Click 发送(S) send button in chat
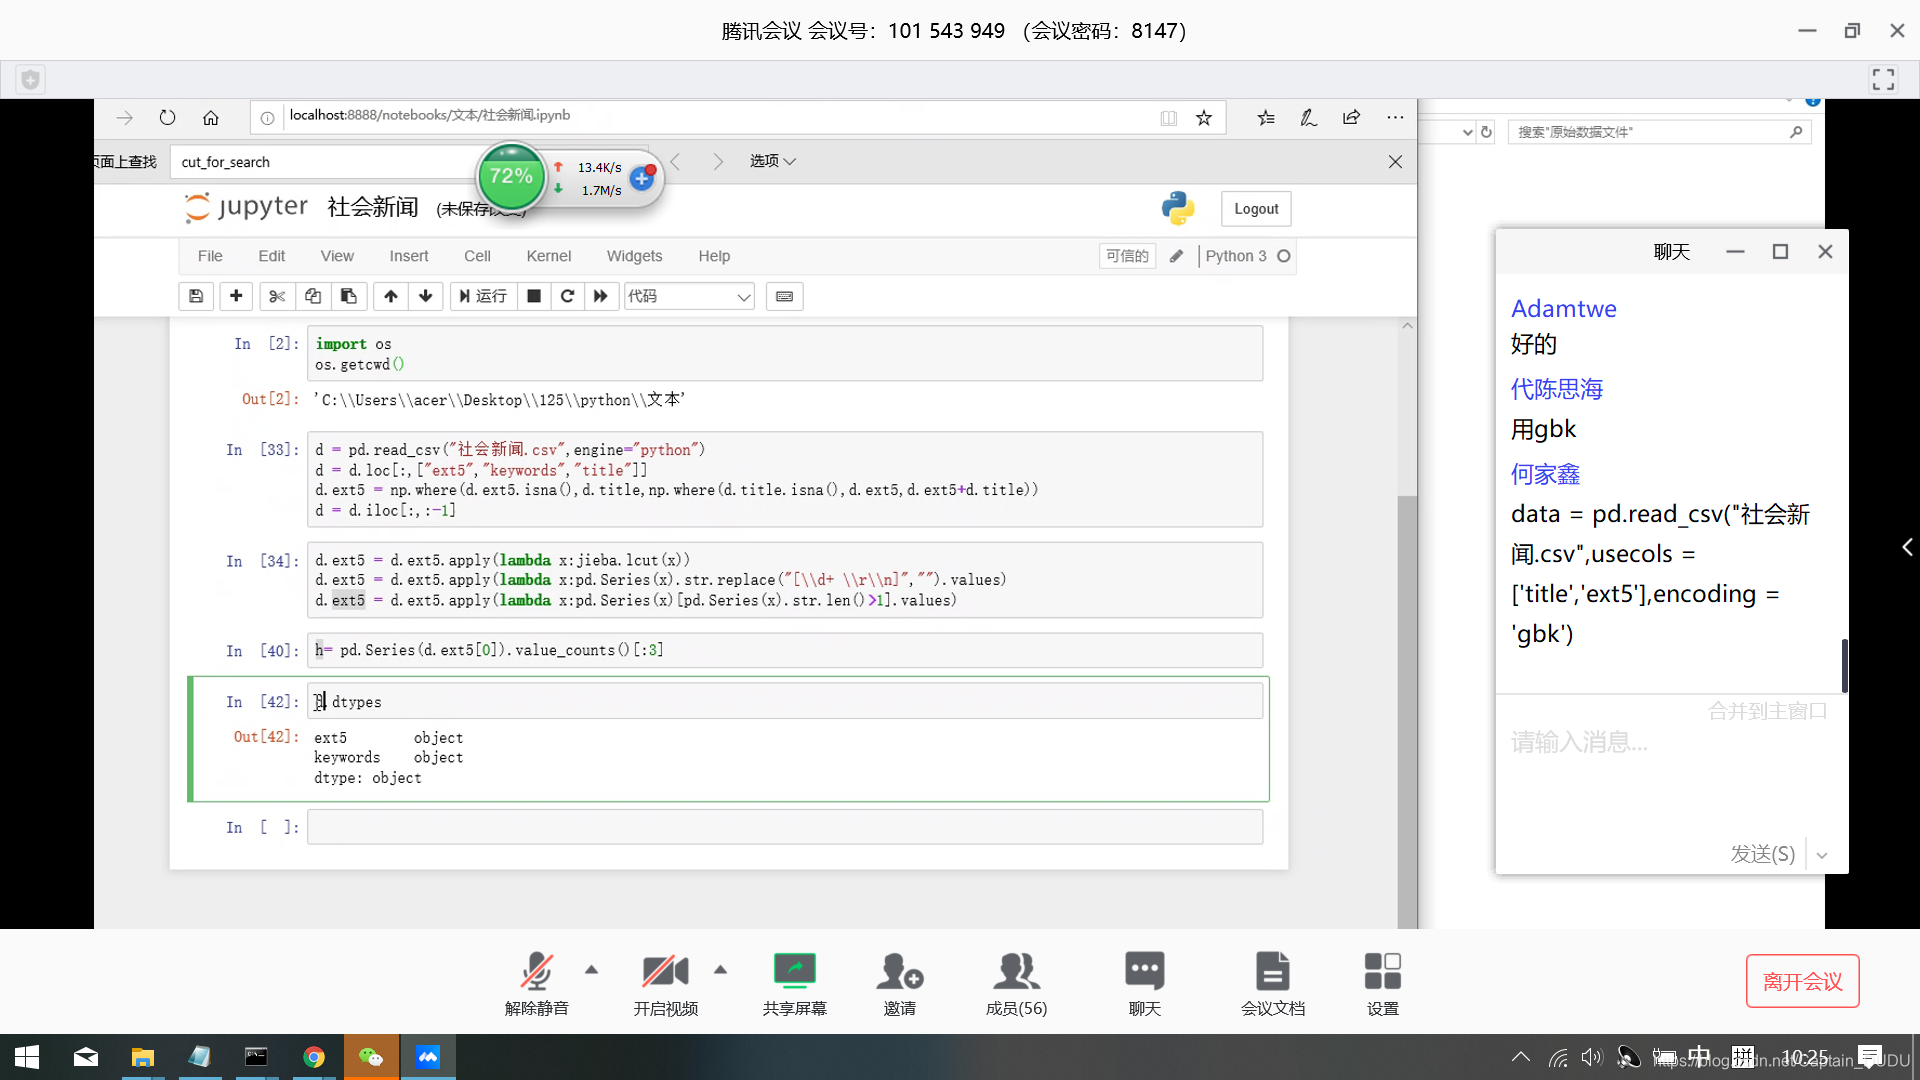The image size is (1920, 1080). (1763, 854)
